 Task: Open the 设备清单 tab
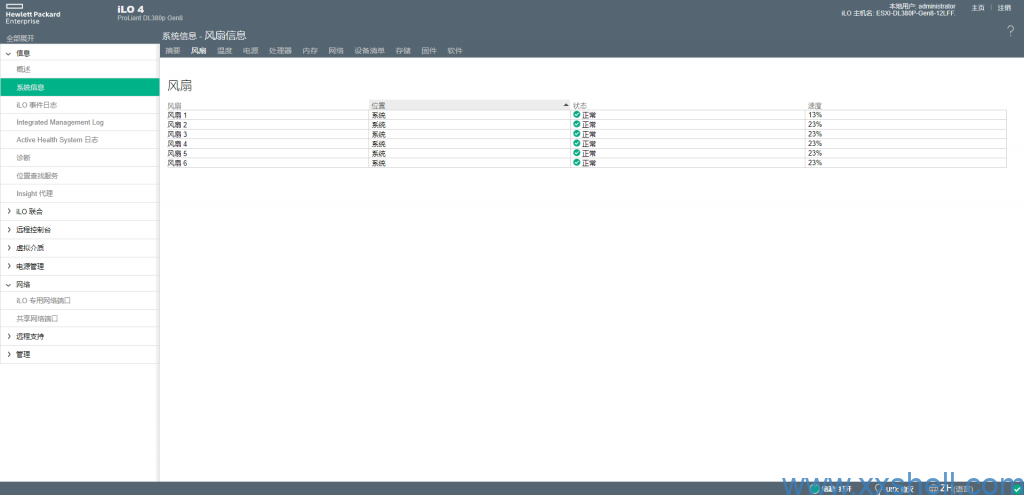pos(369,50)
